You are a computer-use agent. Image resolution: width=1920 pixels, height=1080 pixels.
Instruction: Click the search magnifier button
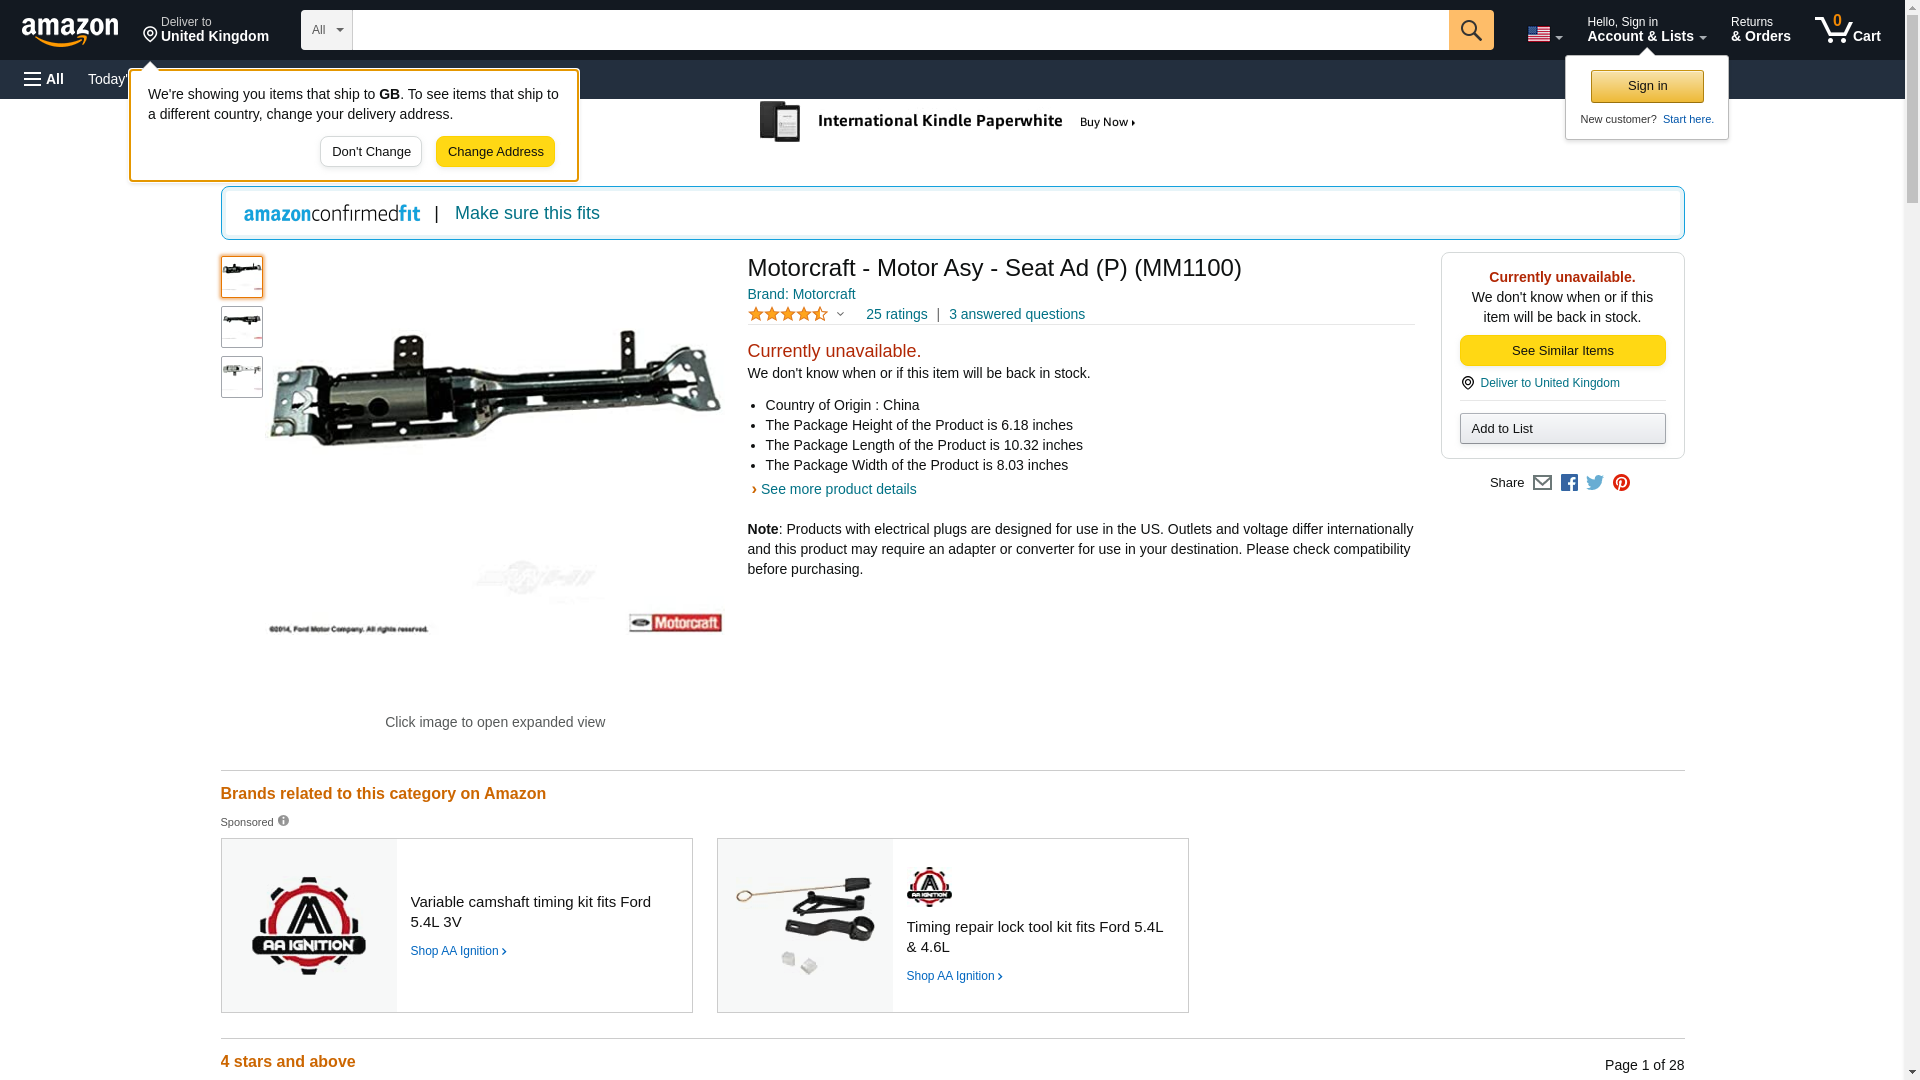[x=1470, y=30]
